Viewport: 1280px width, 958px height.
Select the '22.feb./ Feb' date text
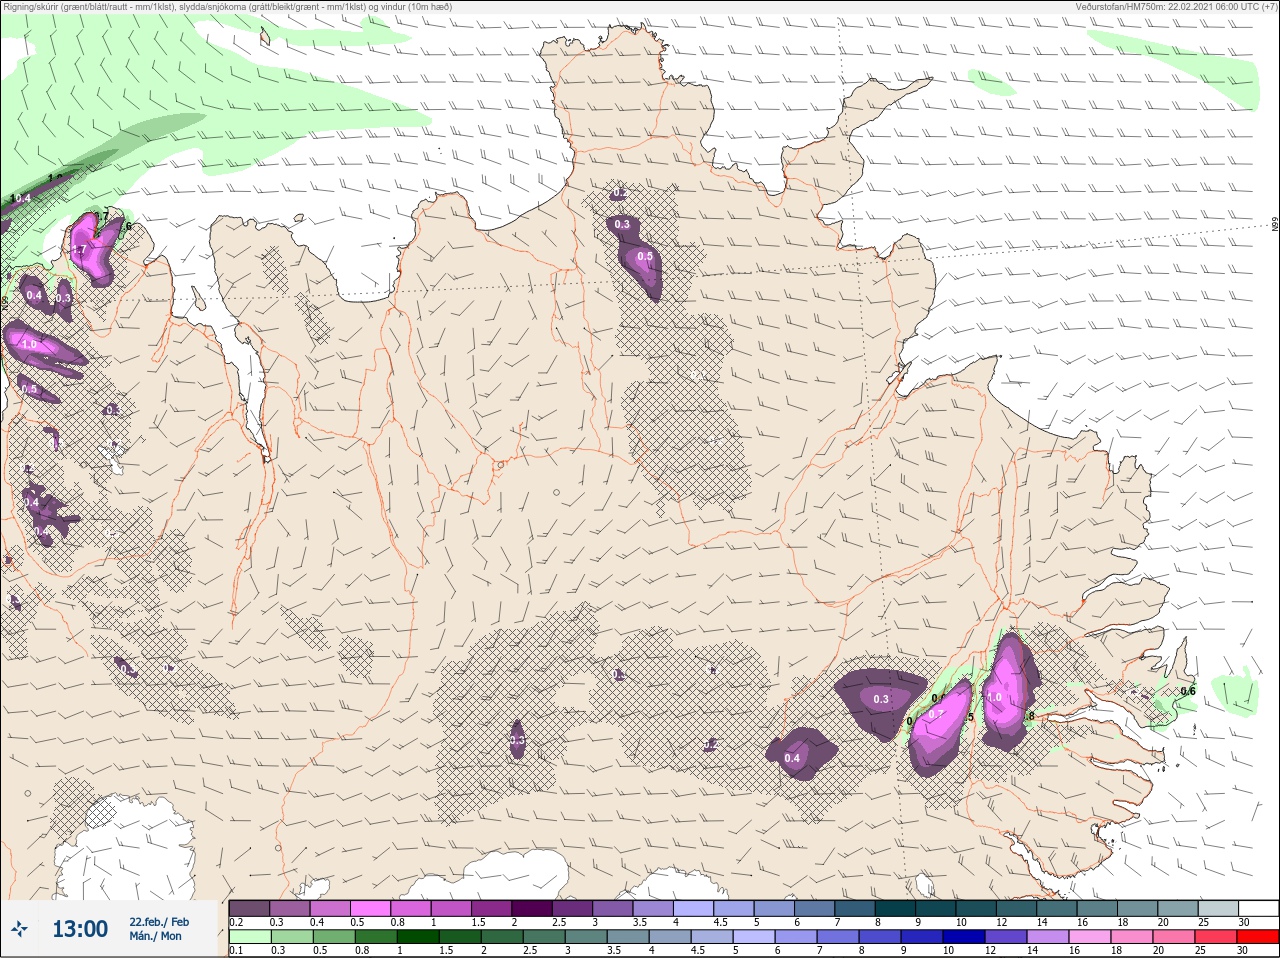pos(159,922)
